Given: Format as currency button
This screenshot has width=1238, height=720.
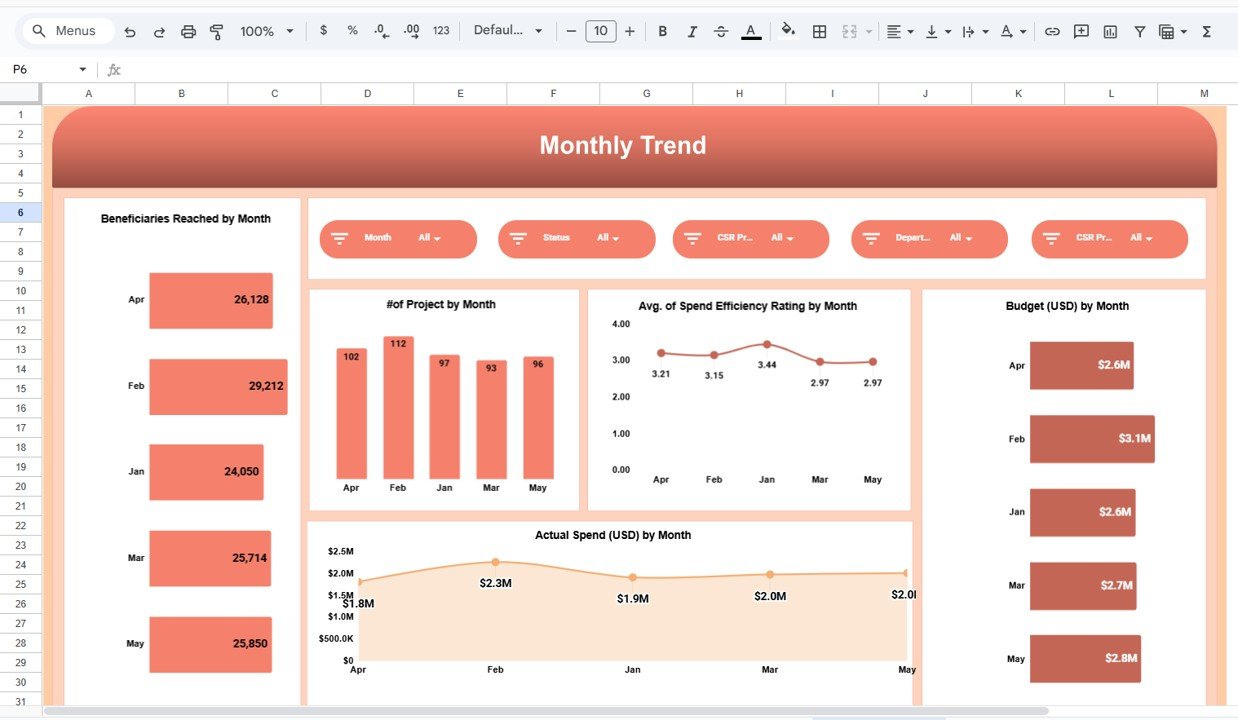Looking at the screenshot, I should (323, 31).
